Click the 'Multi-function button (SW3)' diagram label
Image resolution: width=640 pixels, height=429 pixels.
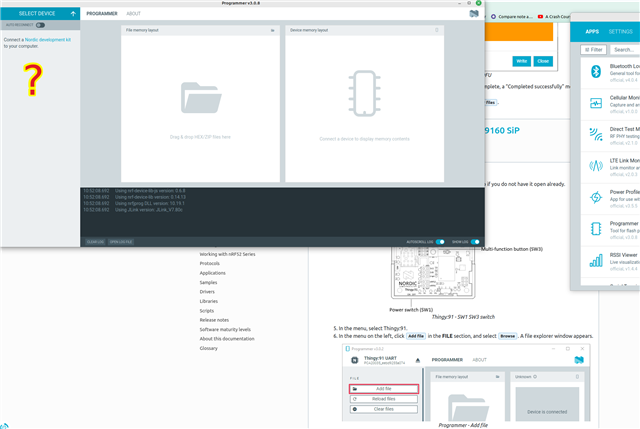pos(512,249)
